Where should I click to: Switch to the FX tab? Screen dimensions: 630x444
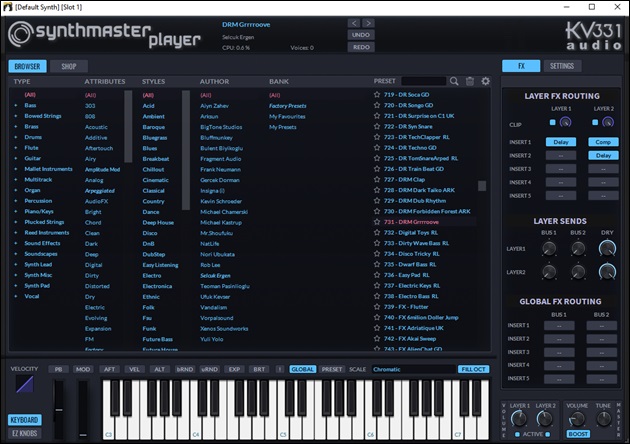521,66
